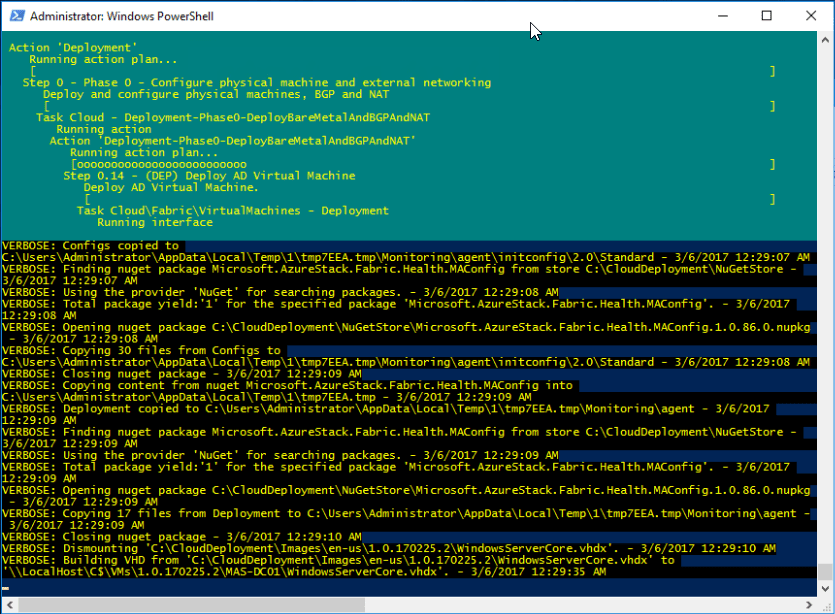Click 'VERBOSE: Copying 30 files from Configs to'
835x614 pixels.
(142, 350)
